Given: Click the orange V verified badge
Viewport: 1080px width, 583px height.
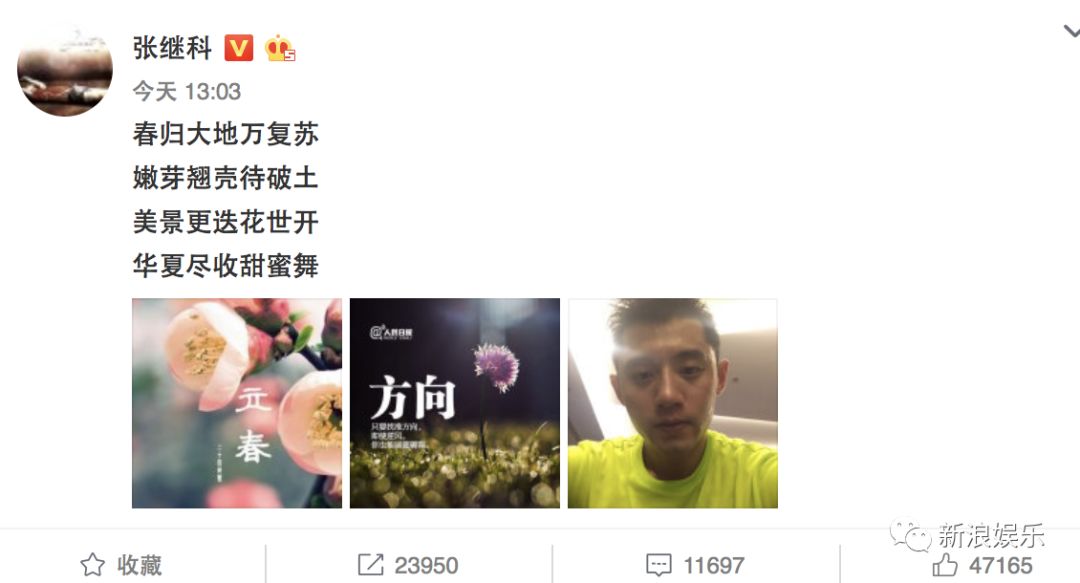Looking at the screenshot, I should pyautogui.click(x=239, y=48).
